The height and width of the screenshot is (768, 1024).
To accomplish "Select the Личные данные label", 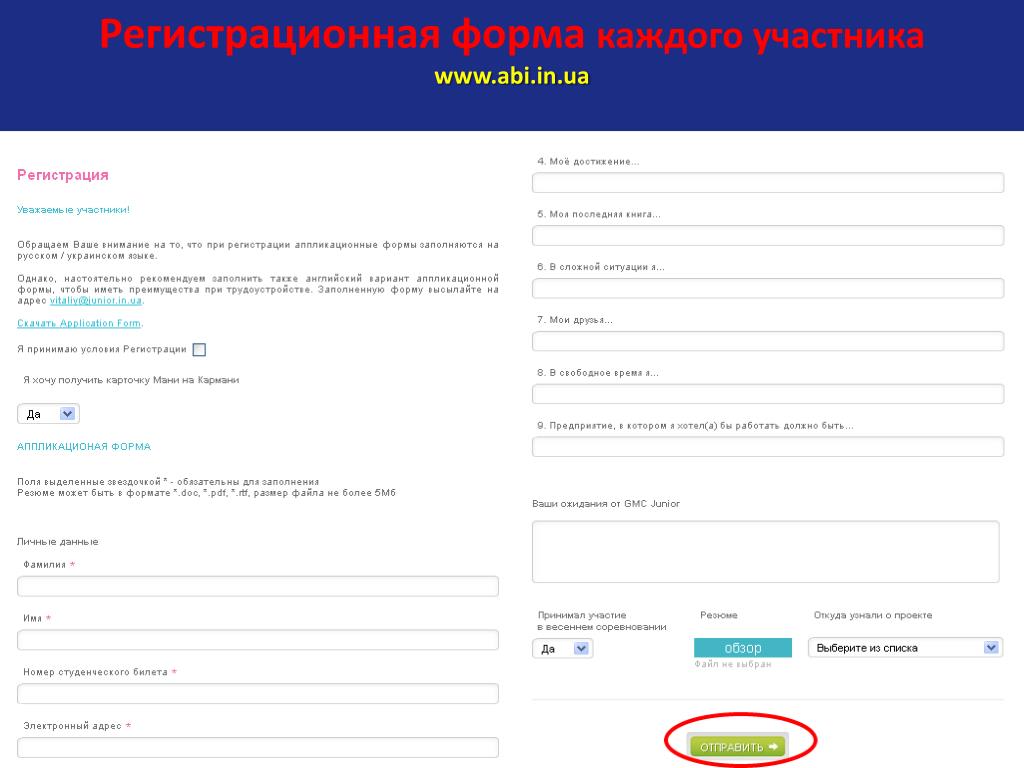I will point(57,541).
